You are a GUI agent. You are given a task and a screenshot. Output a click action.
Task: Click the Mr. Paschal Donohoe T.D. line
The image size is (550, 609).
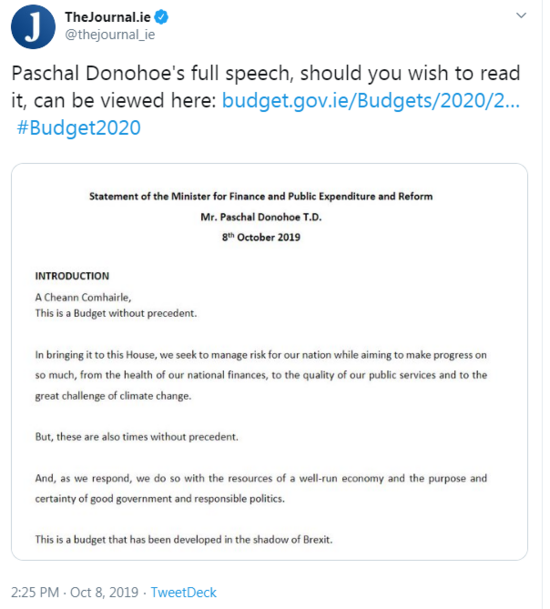click(x=261, y=217)
